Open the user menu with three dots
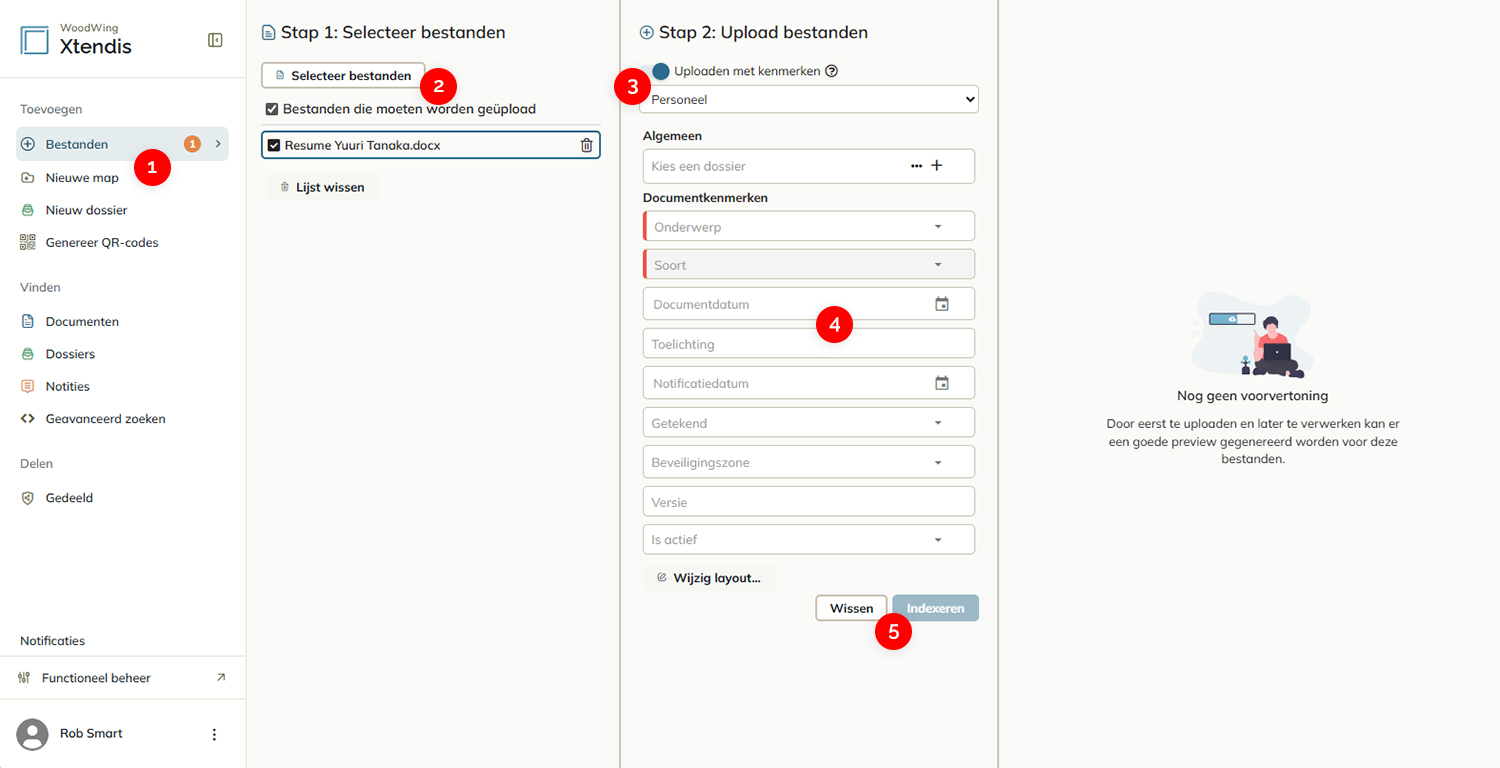 click(x=213, y=734)
